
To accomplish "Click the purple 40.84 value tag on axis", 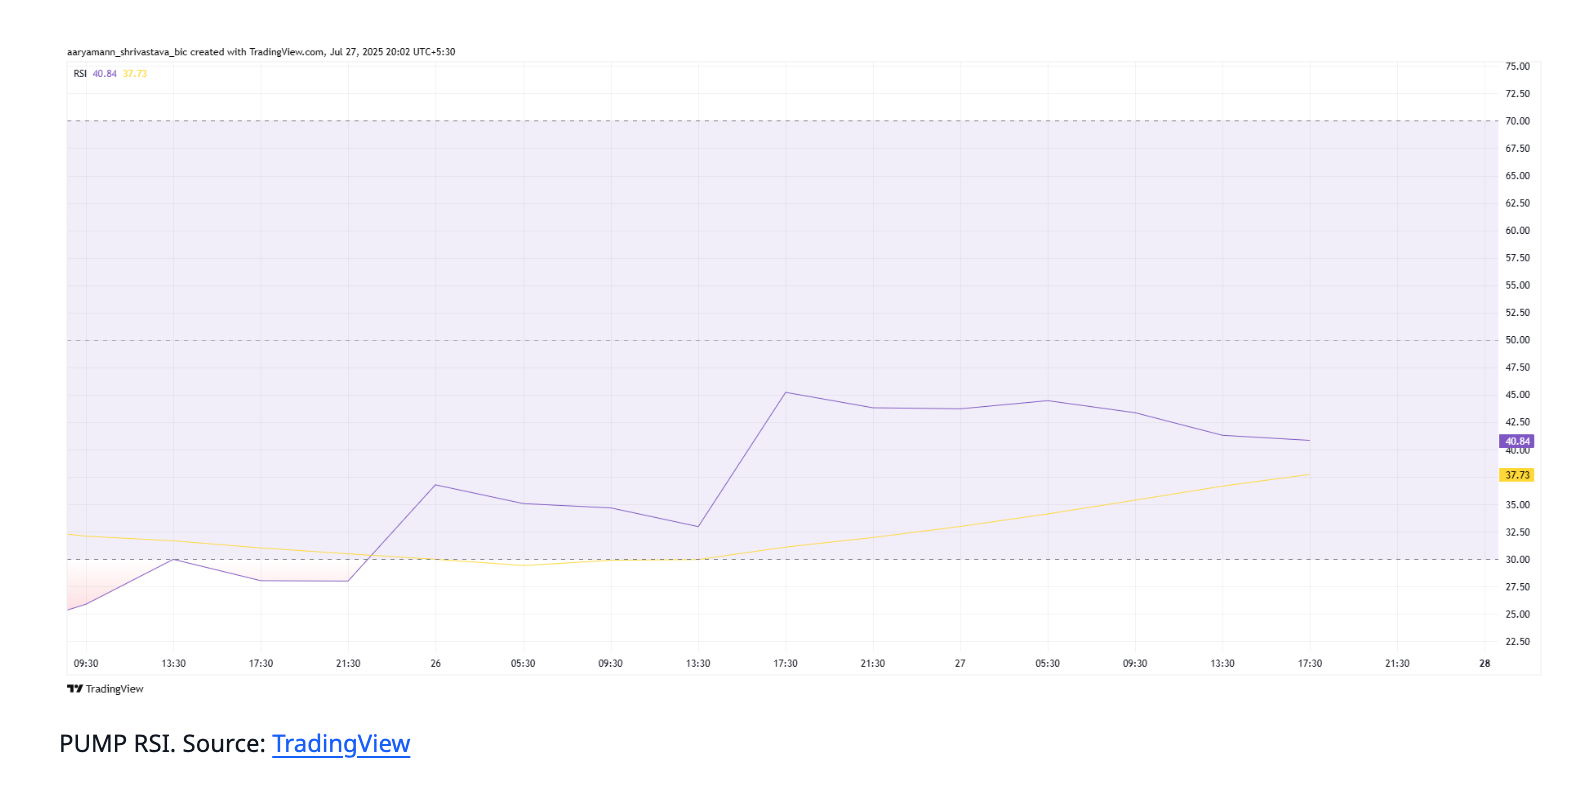I will [x=1516, y=441].
